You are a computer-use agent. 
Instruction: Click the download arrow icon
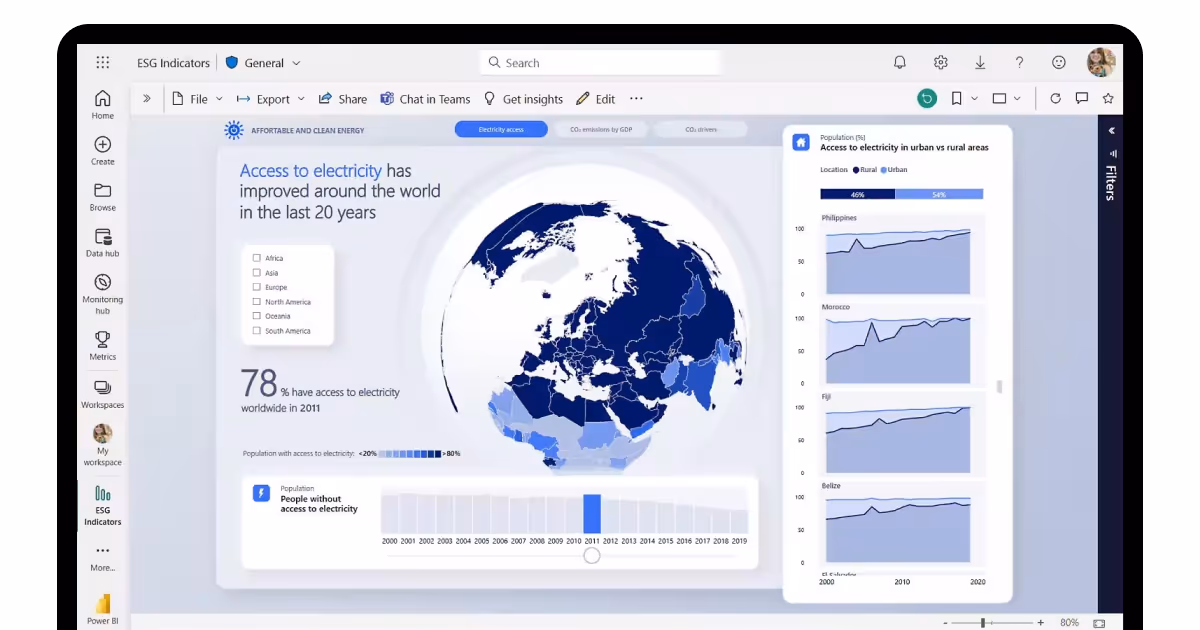pos(980,62)
